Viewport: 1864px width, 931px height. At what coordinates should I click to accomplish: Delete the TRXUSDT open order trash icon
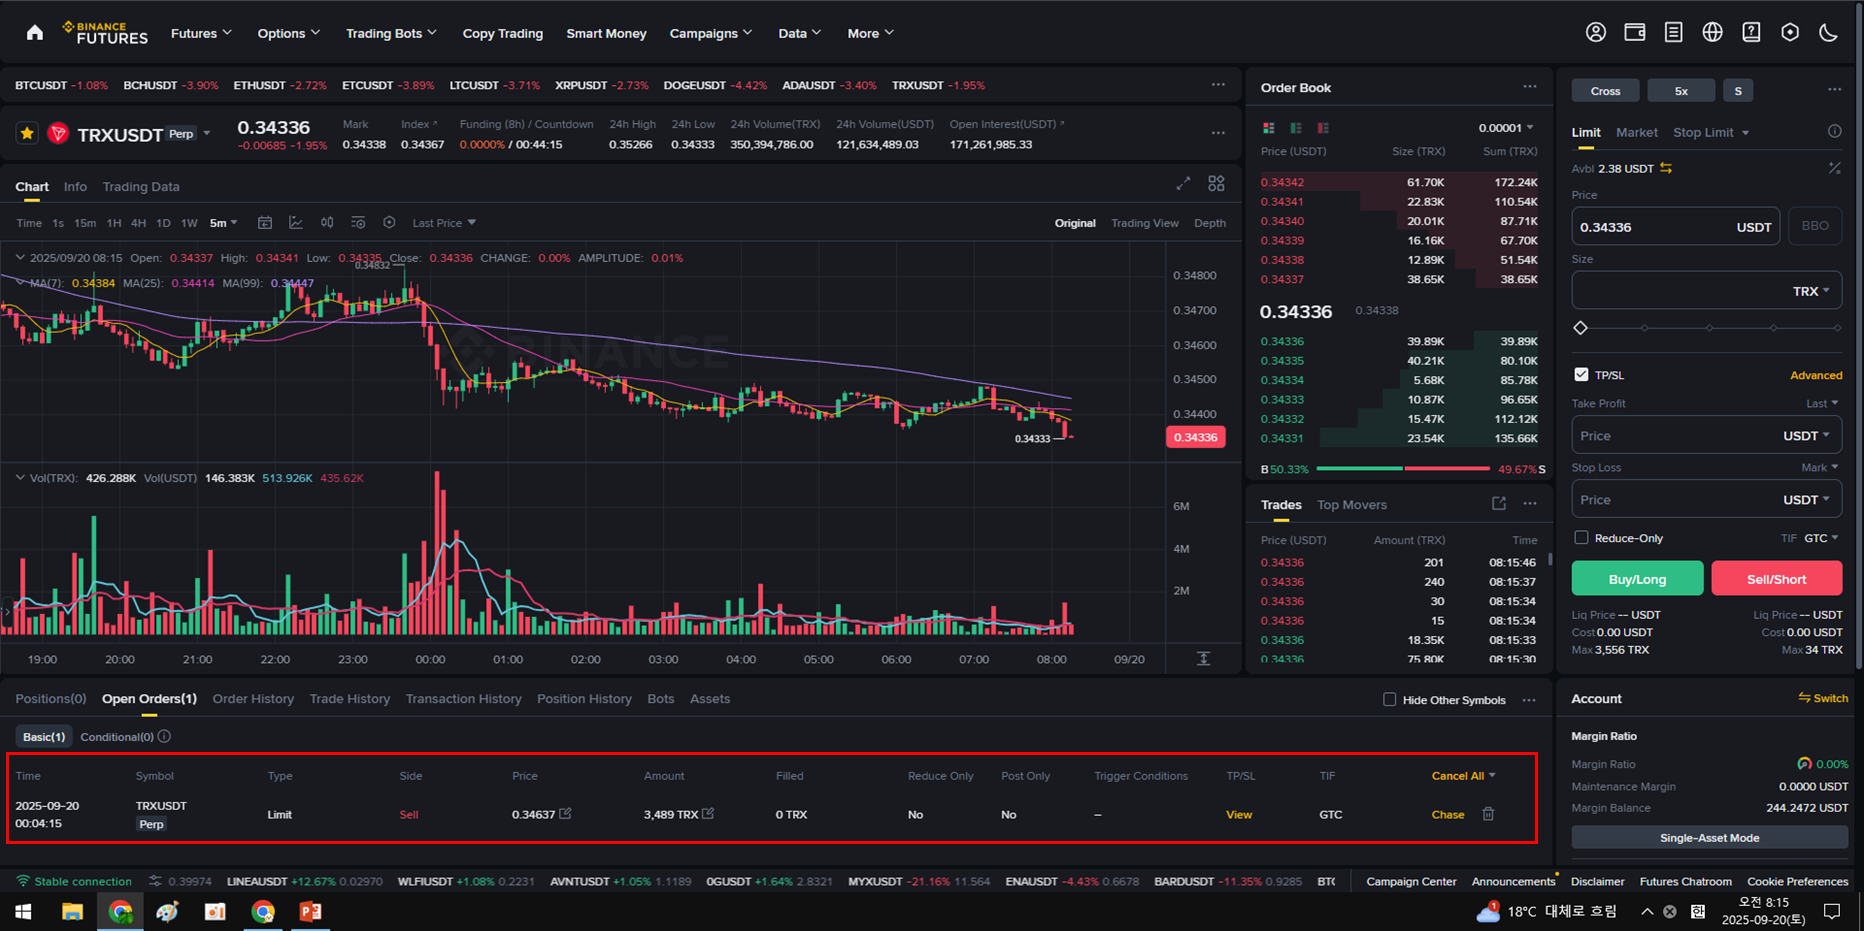1488,814
